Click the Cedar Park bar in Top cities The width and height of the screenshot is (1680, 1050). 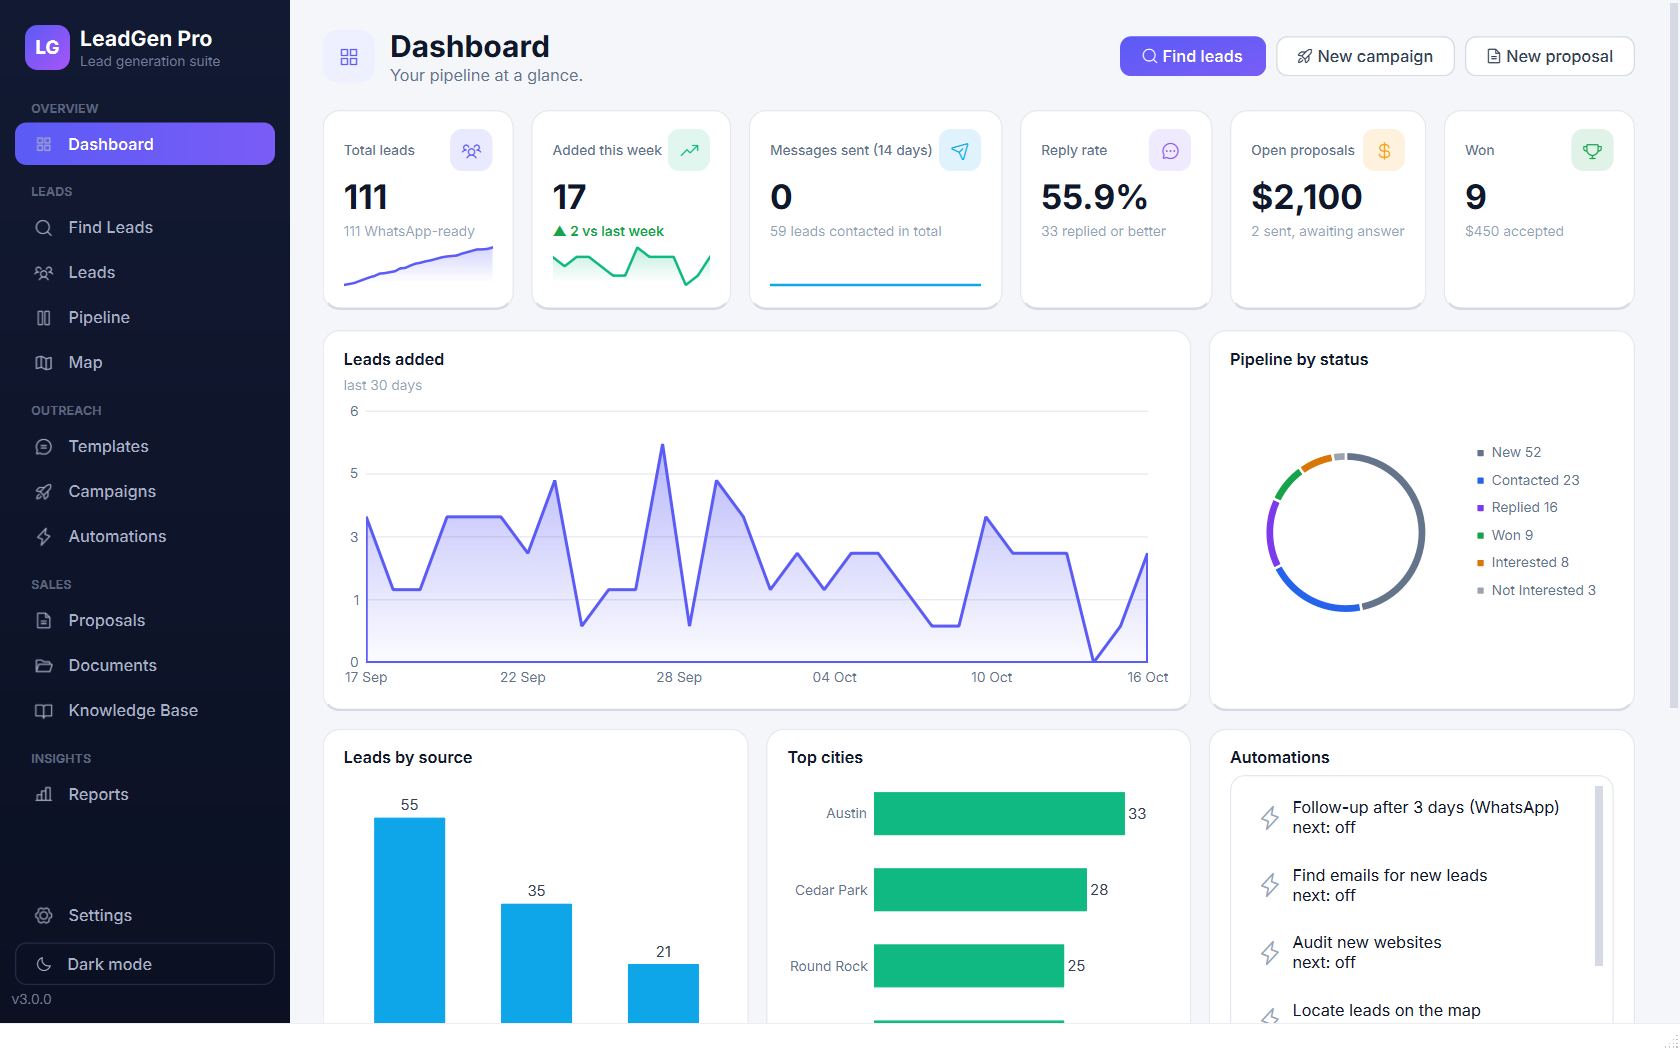pos(980,890)
